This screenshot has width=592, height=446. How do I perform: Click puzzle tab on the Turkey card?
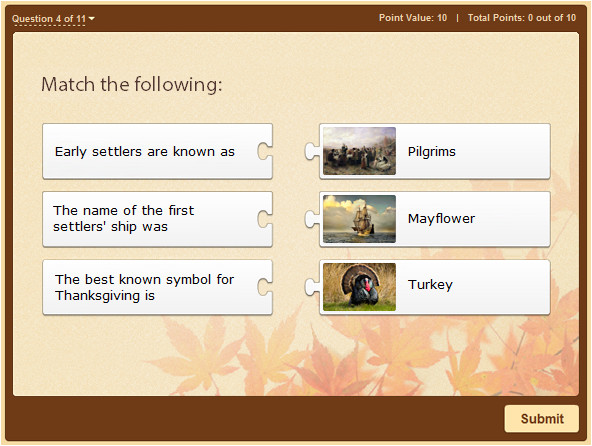tap(312, 287)
